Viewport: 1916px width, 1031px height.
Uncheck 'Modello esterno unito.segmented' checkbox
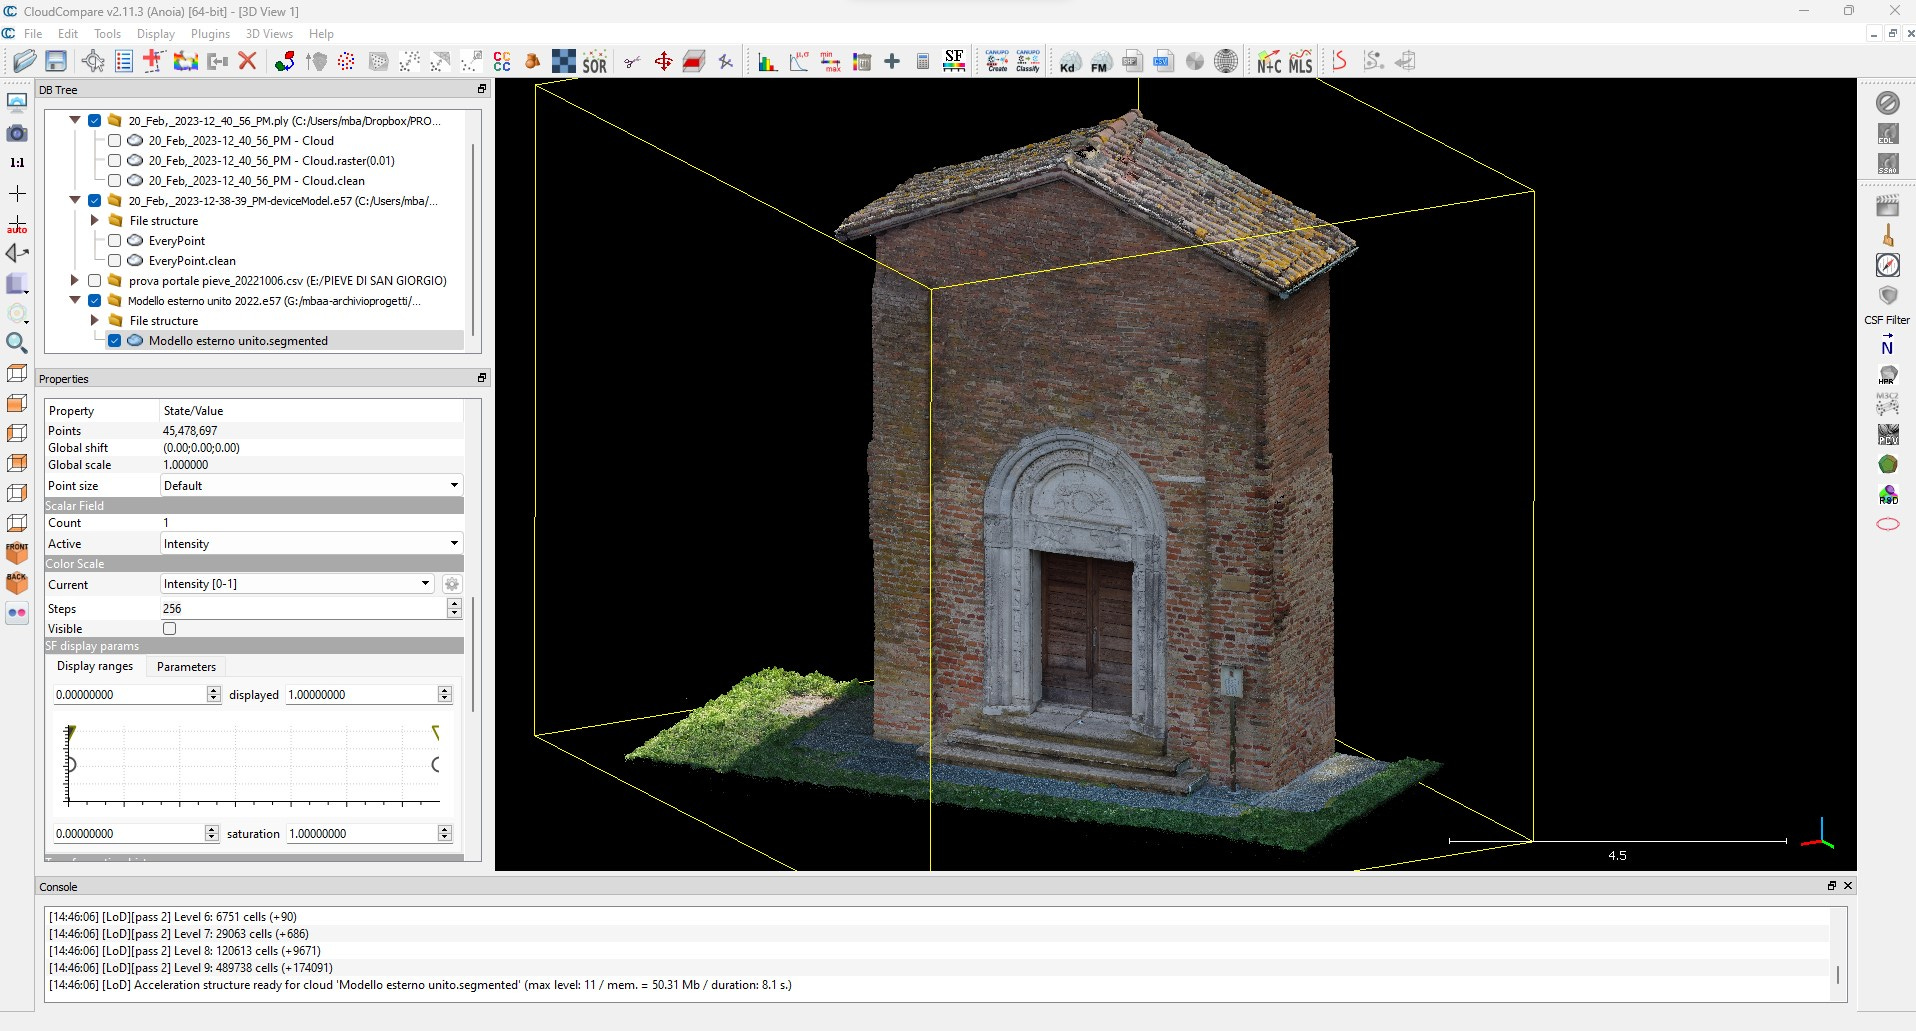coord(114,341)
